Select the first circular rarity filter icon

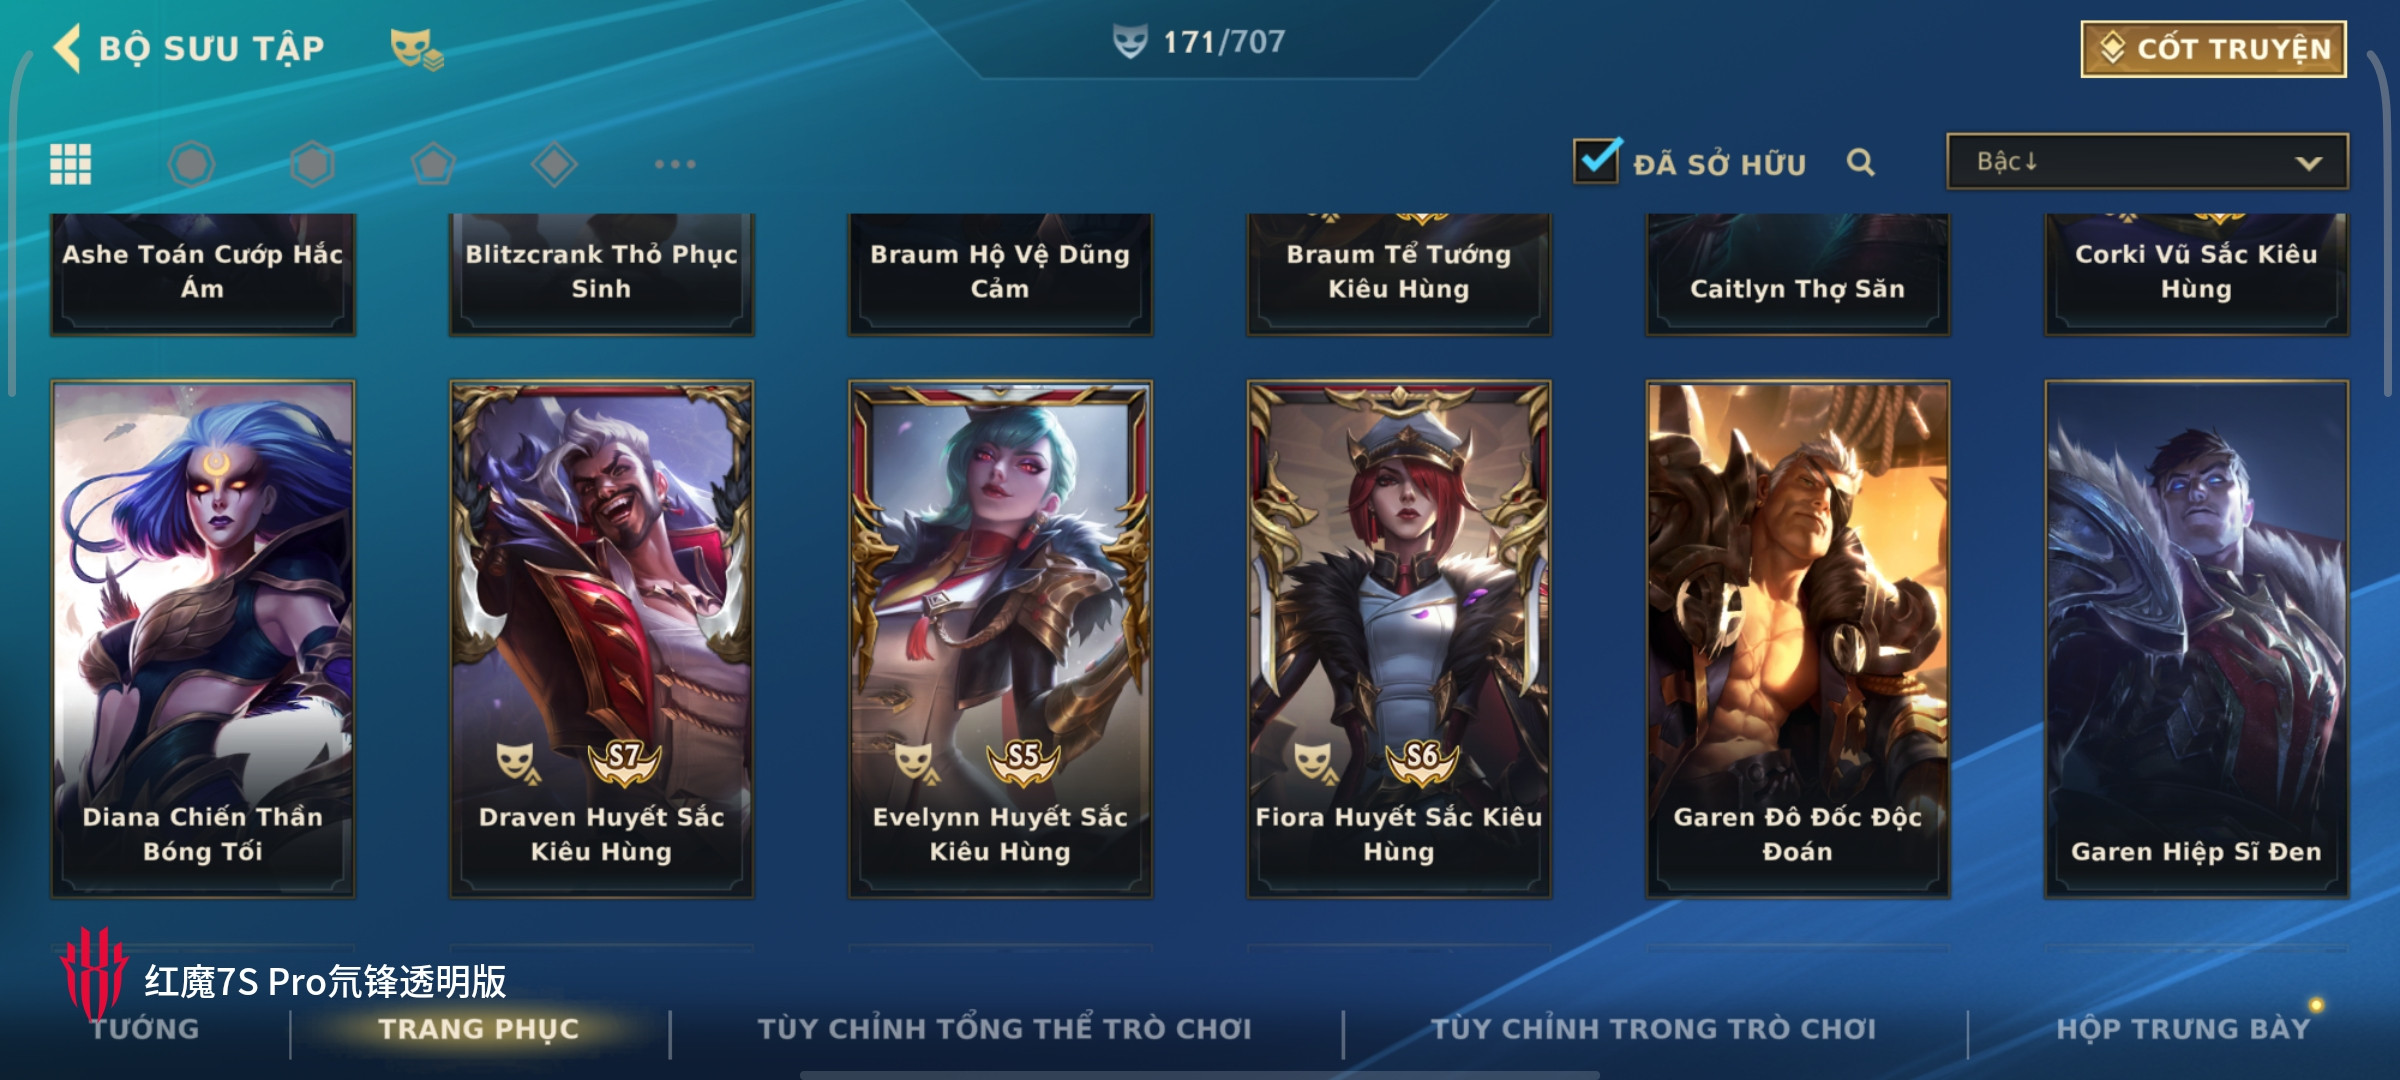point(191,164)
